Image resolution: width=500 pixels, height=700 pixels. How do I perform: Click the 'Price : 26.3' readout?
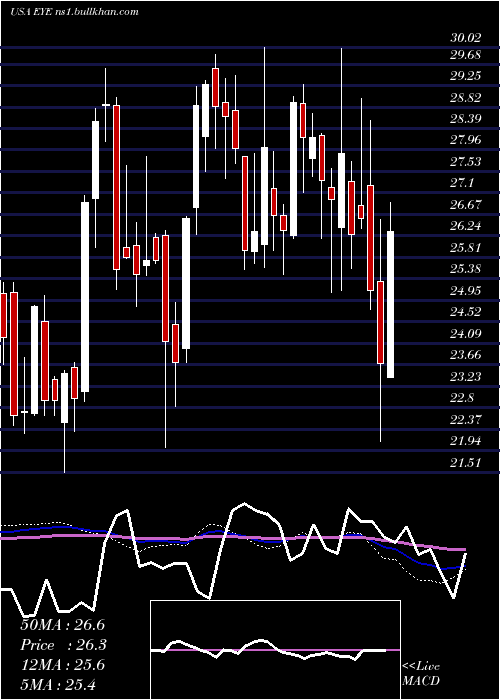[x=64, y=645]
